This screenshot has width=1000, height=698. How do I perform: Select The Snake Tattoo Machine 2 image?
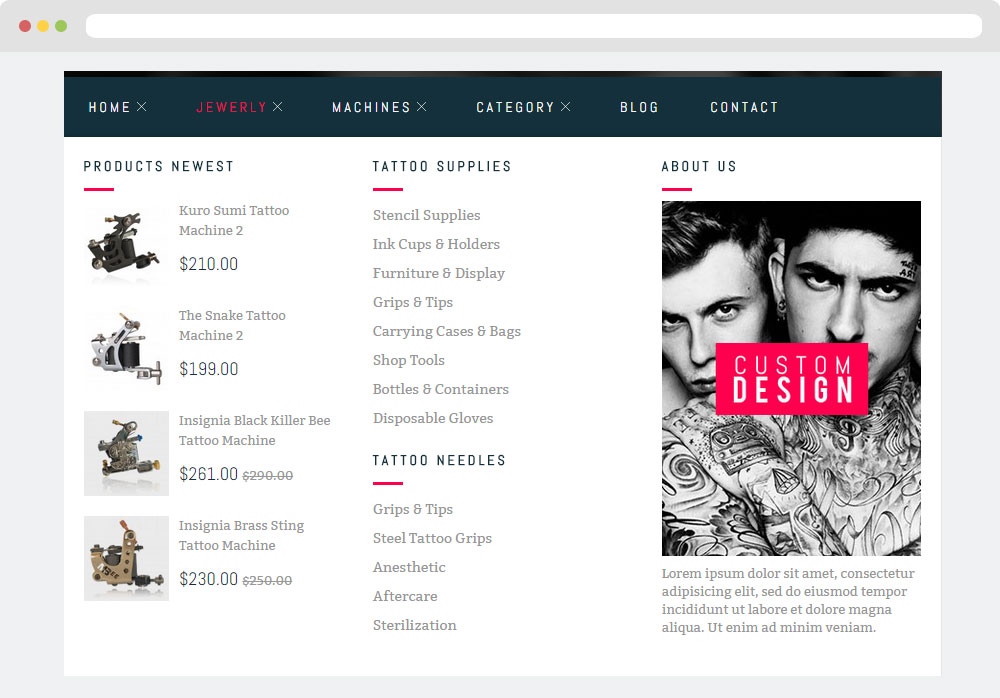tap(125, 348)
